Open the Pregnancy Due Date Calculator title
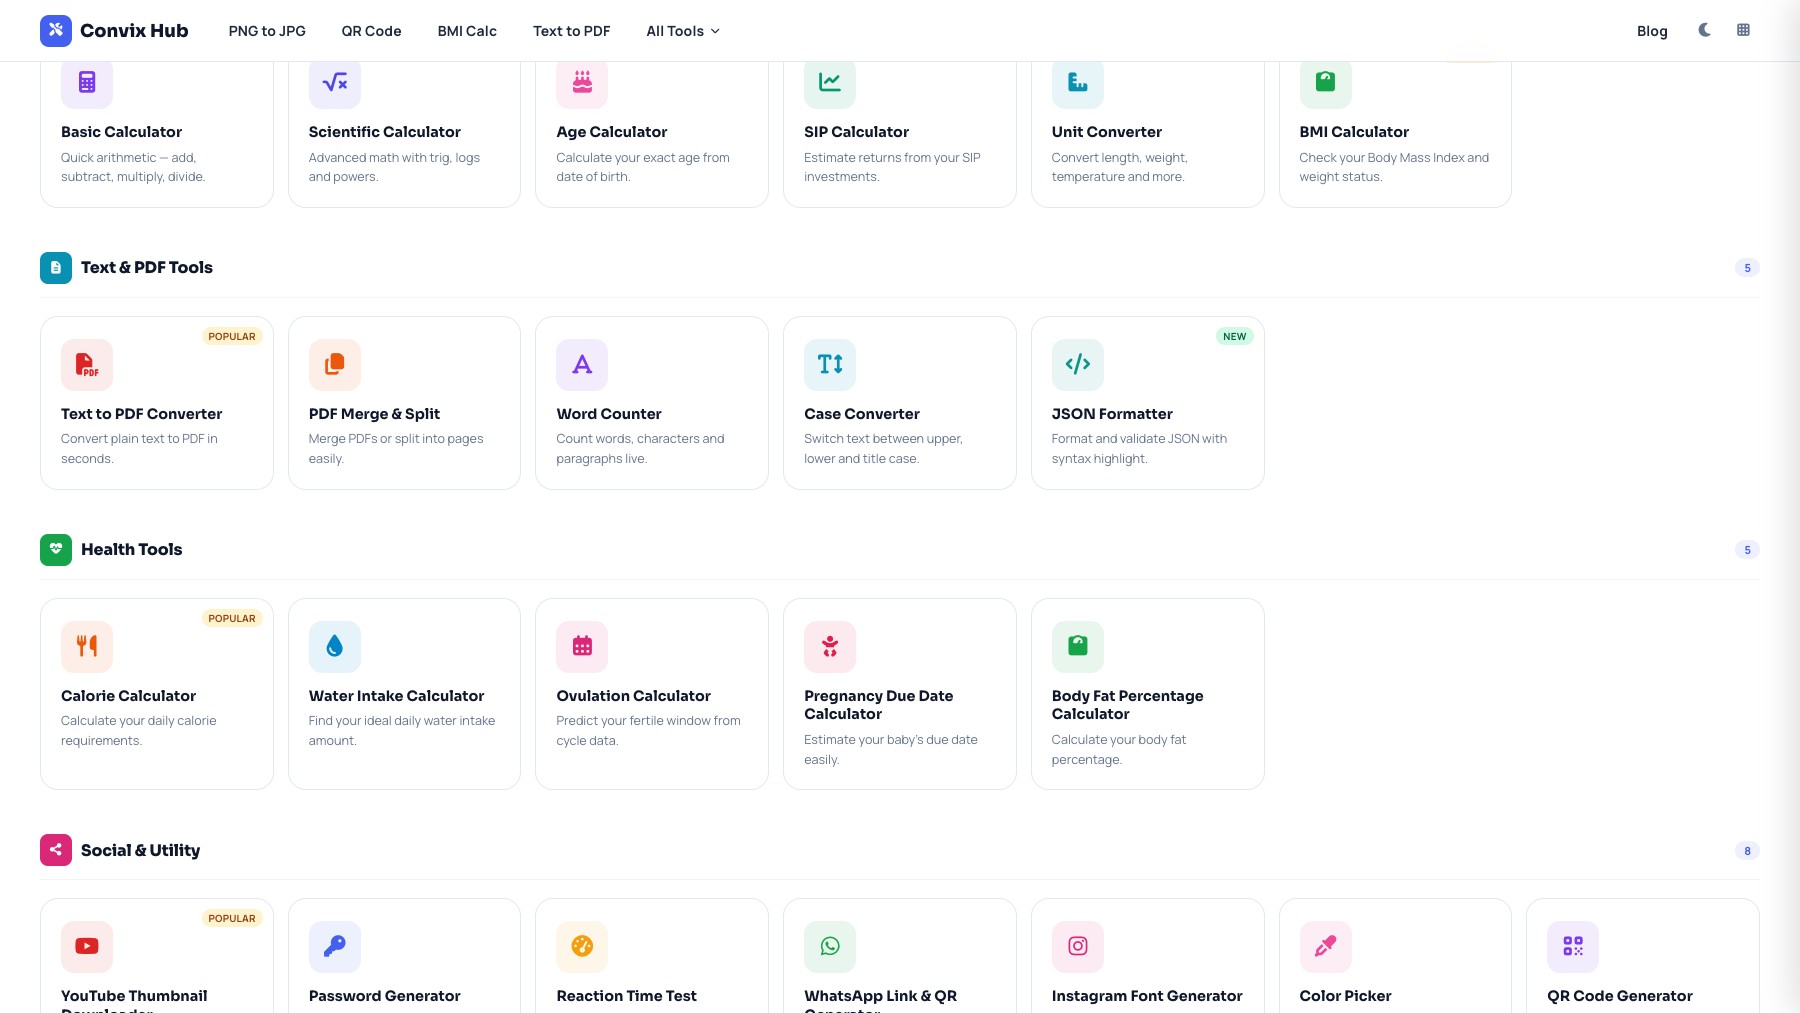Screen dimensions: 1800x1013 click(879, 705)
